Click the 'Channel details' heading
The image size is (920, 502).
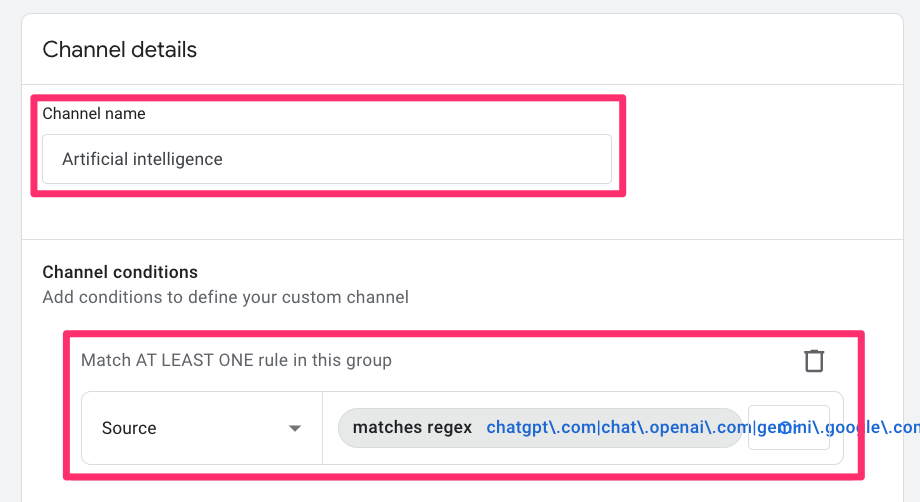119,49
